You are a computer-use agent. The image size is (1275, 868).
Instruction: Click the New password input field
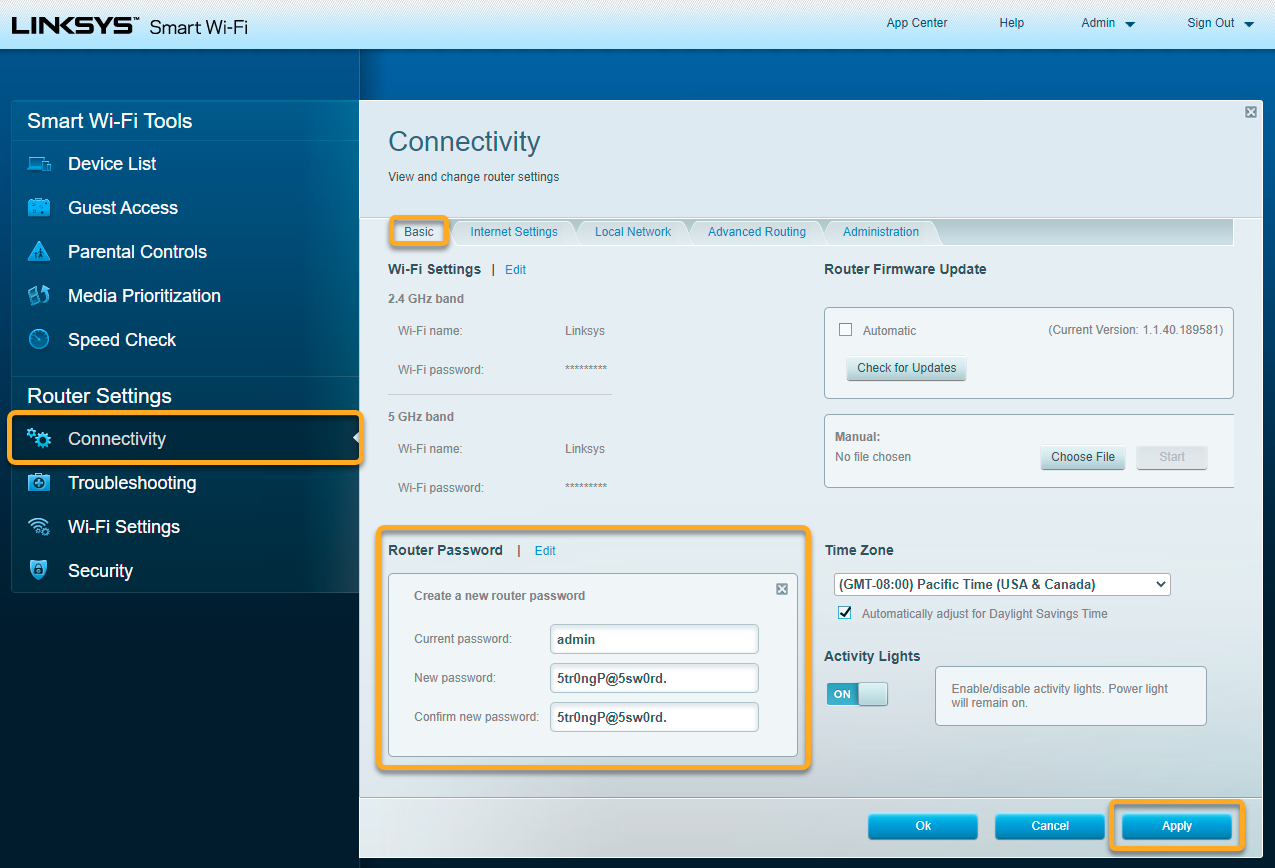coord(654,678)
